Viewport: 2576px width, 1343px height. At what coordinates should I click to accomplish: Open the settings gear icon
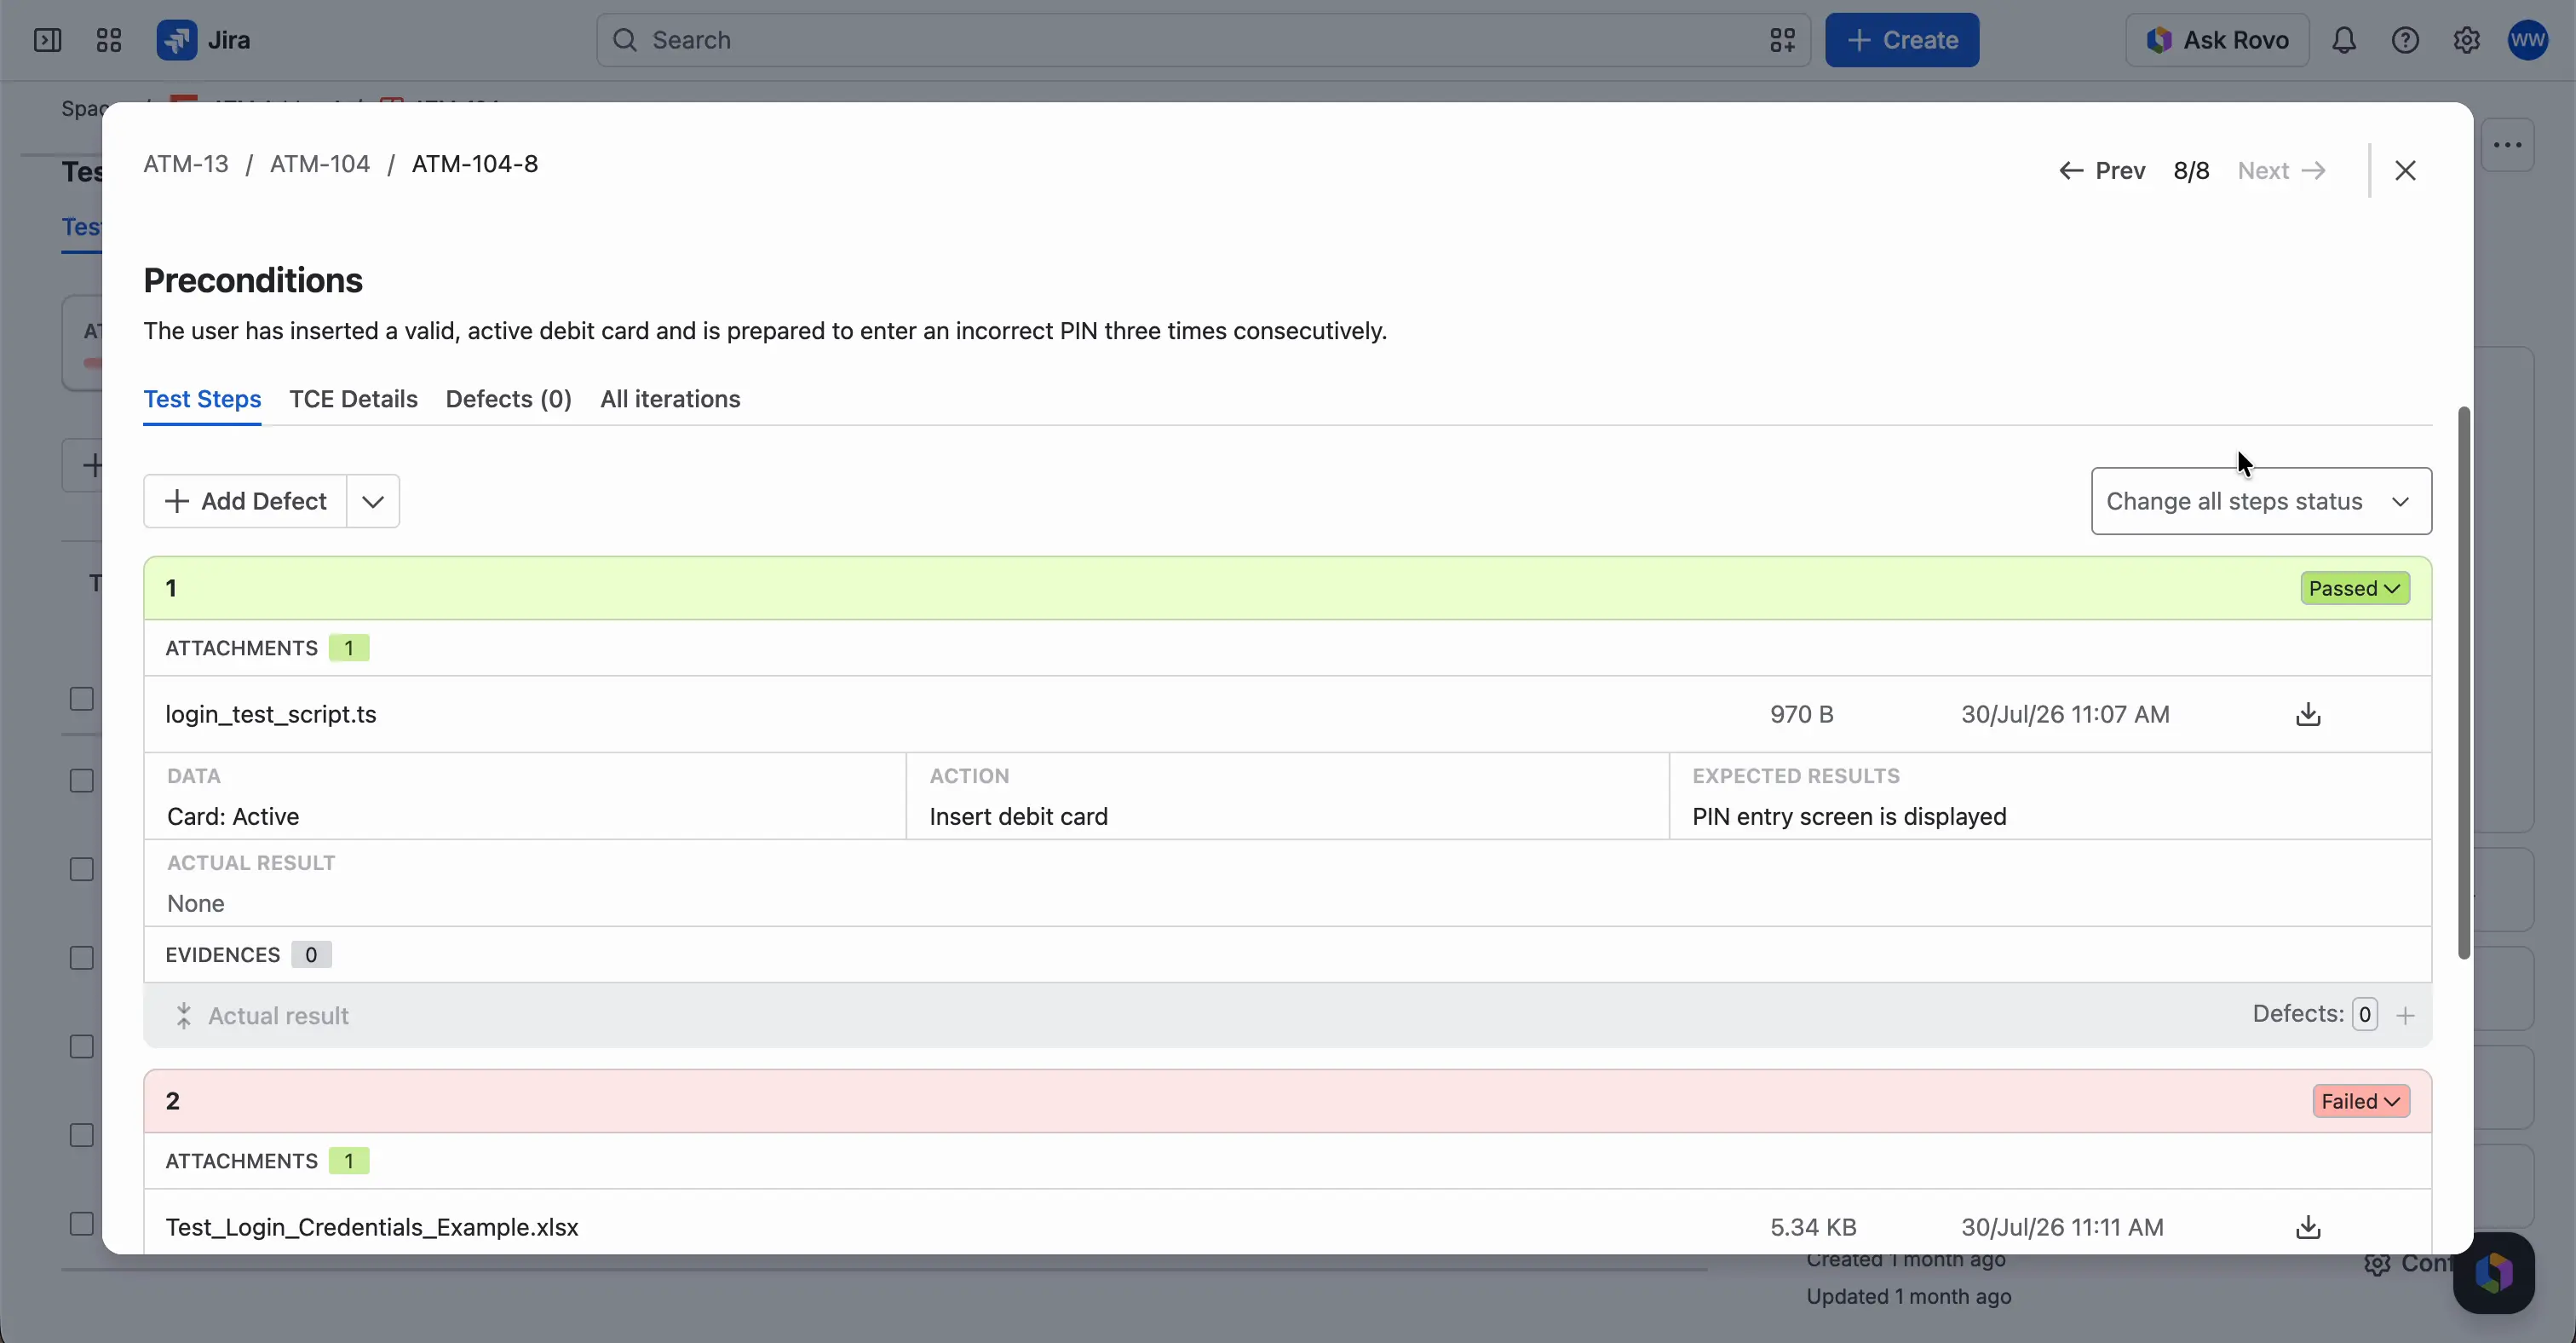2466,40
